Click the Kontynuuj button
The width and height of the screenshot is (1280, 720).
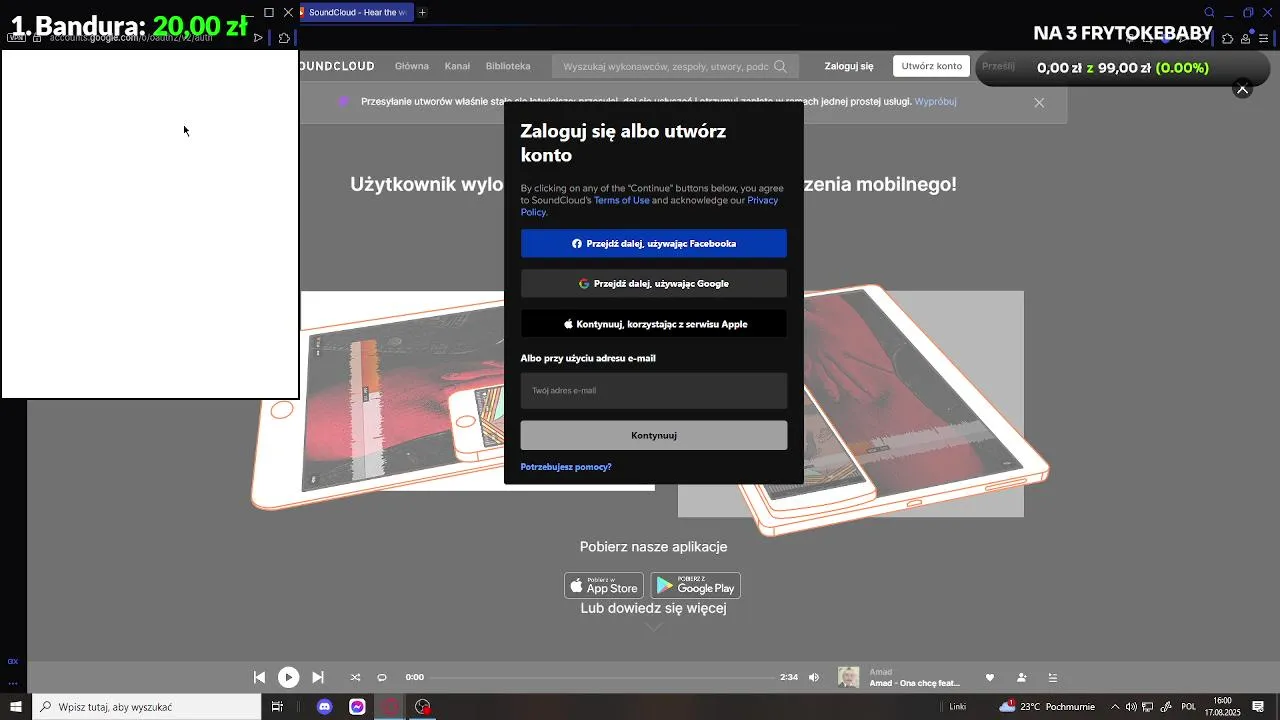click(654, 435)
